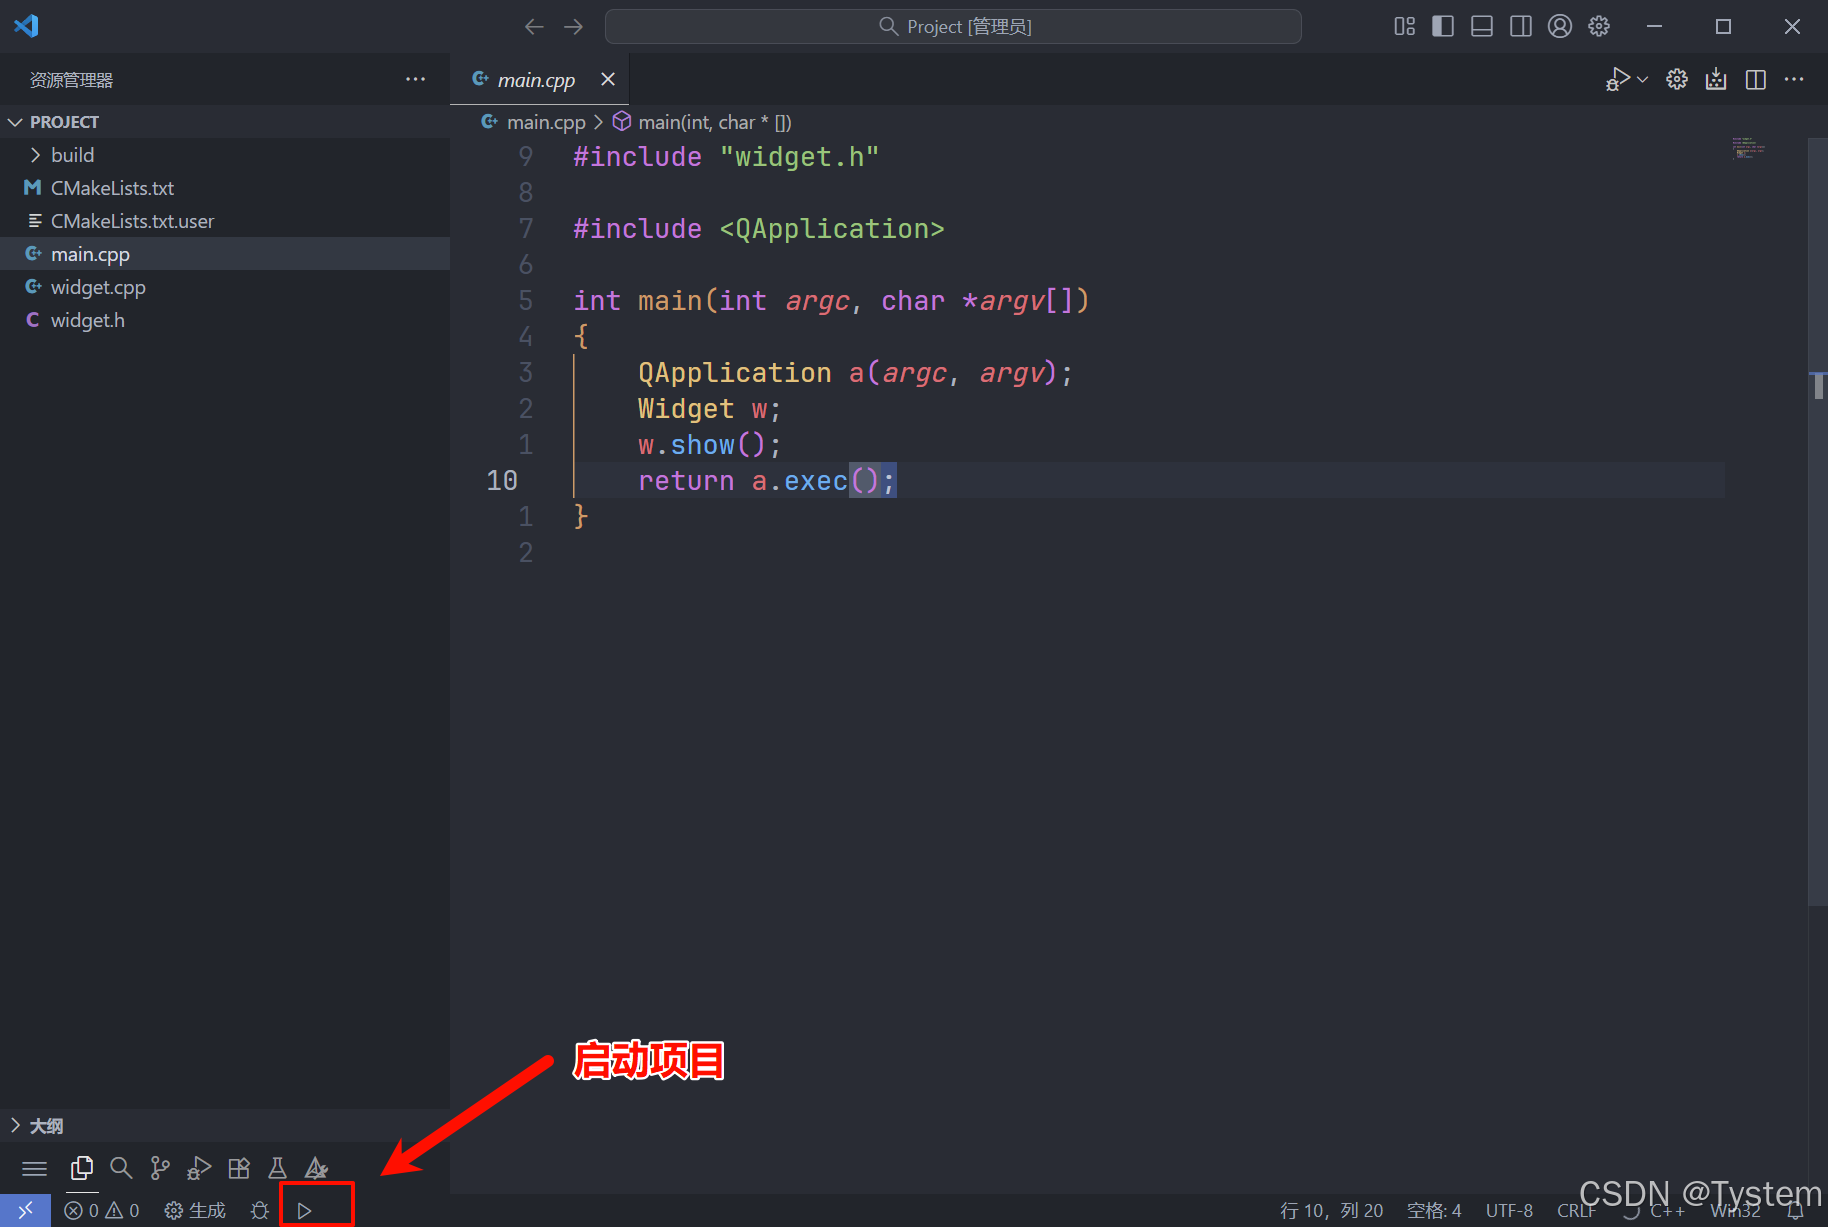1828x1227 pixels.
Task: Open widget.cpp from the explorer
Action: pyautogui.click(x=225, y=287)
